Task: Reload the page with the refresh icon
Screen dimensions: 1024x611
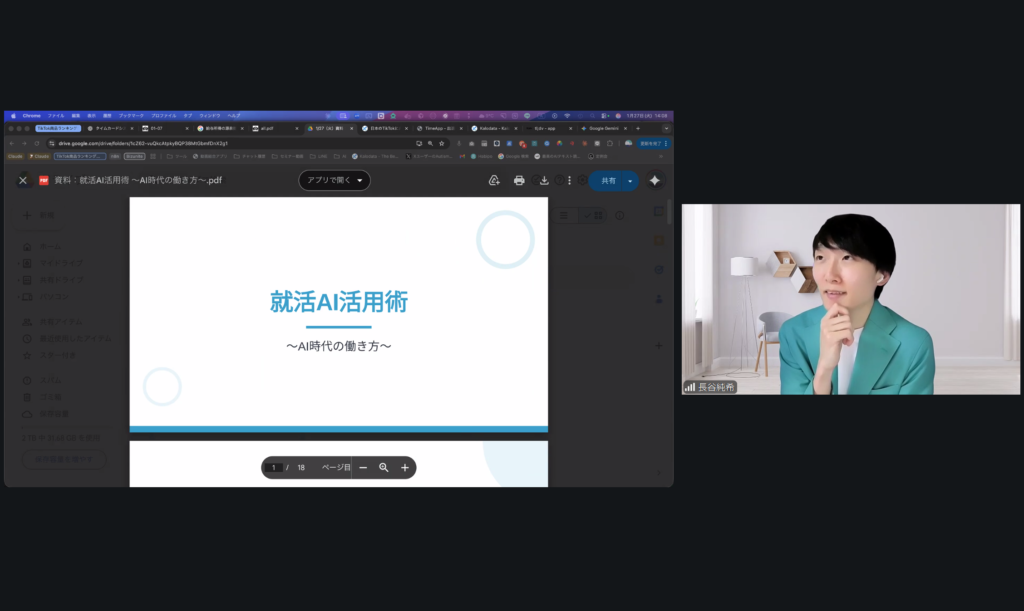Action: (x=37, y=143)
